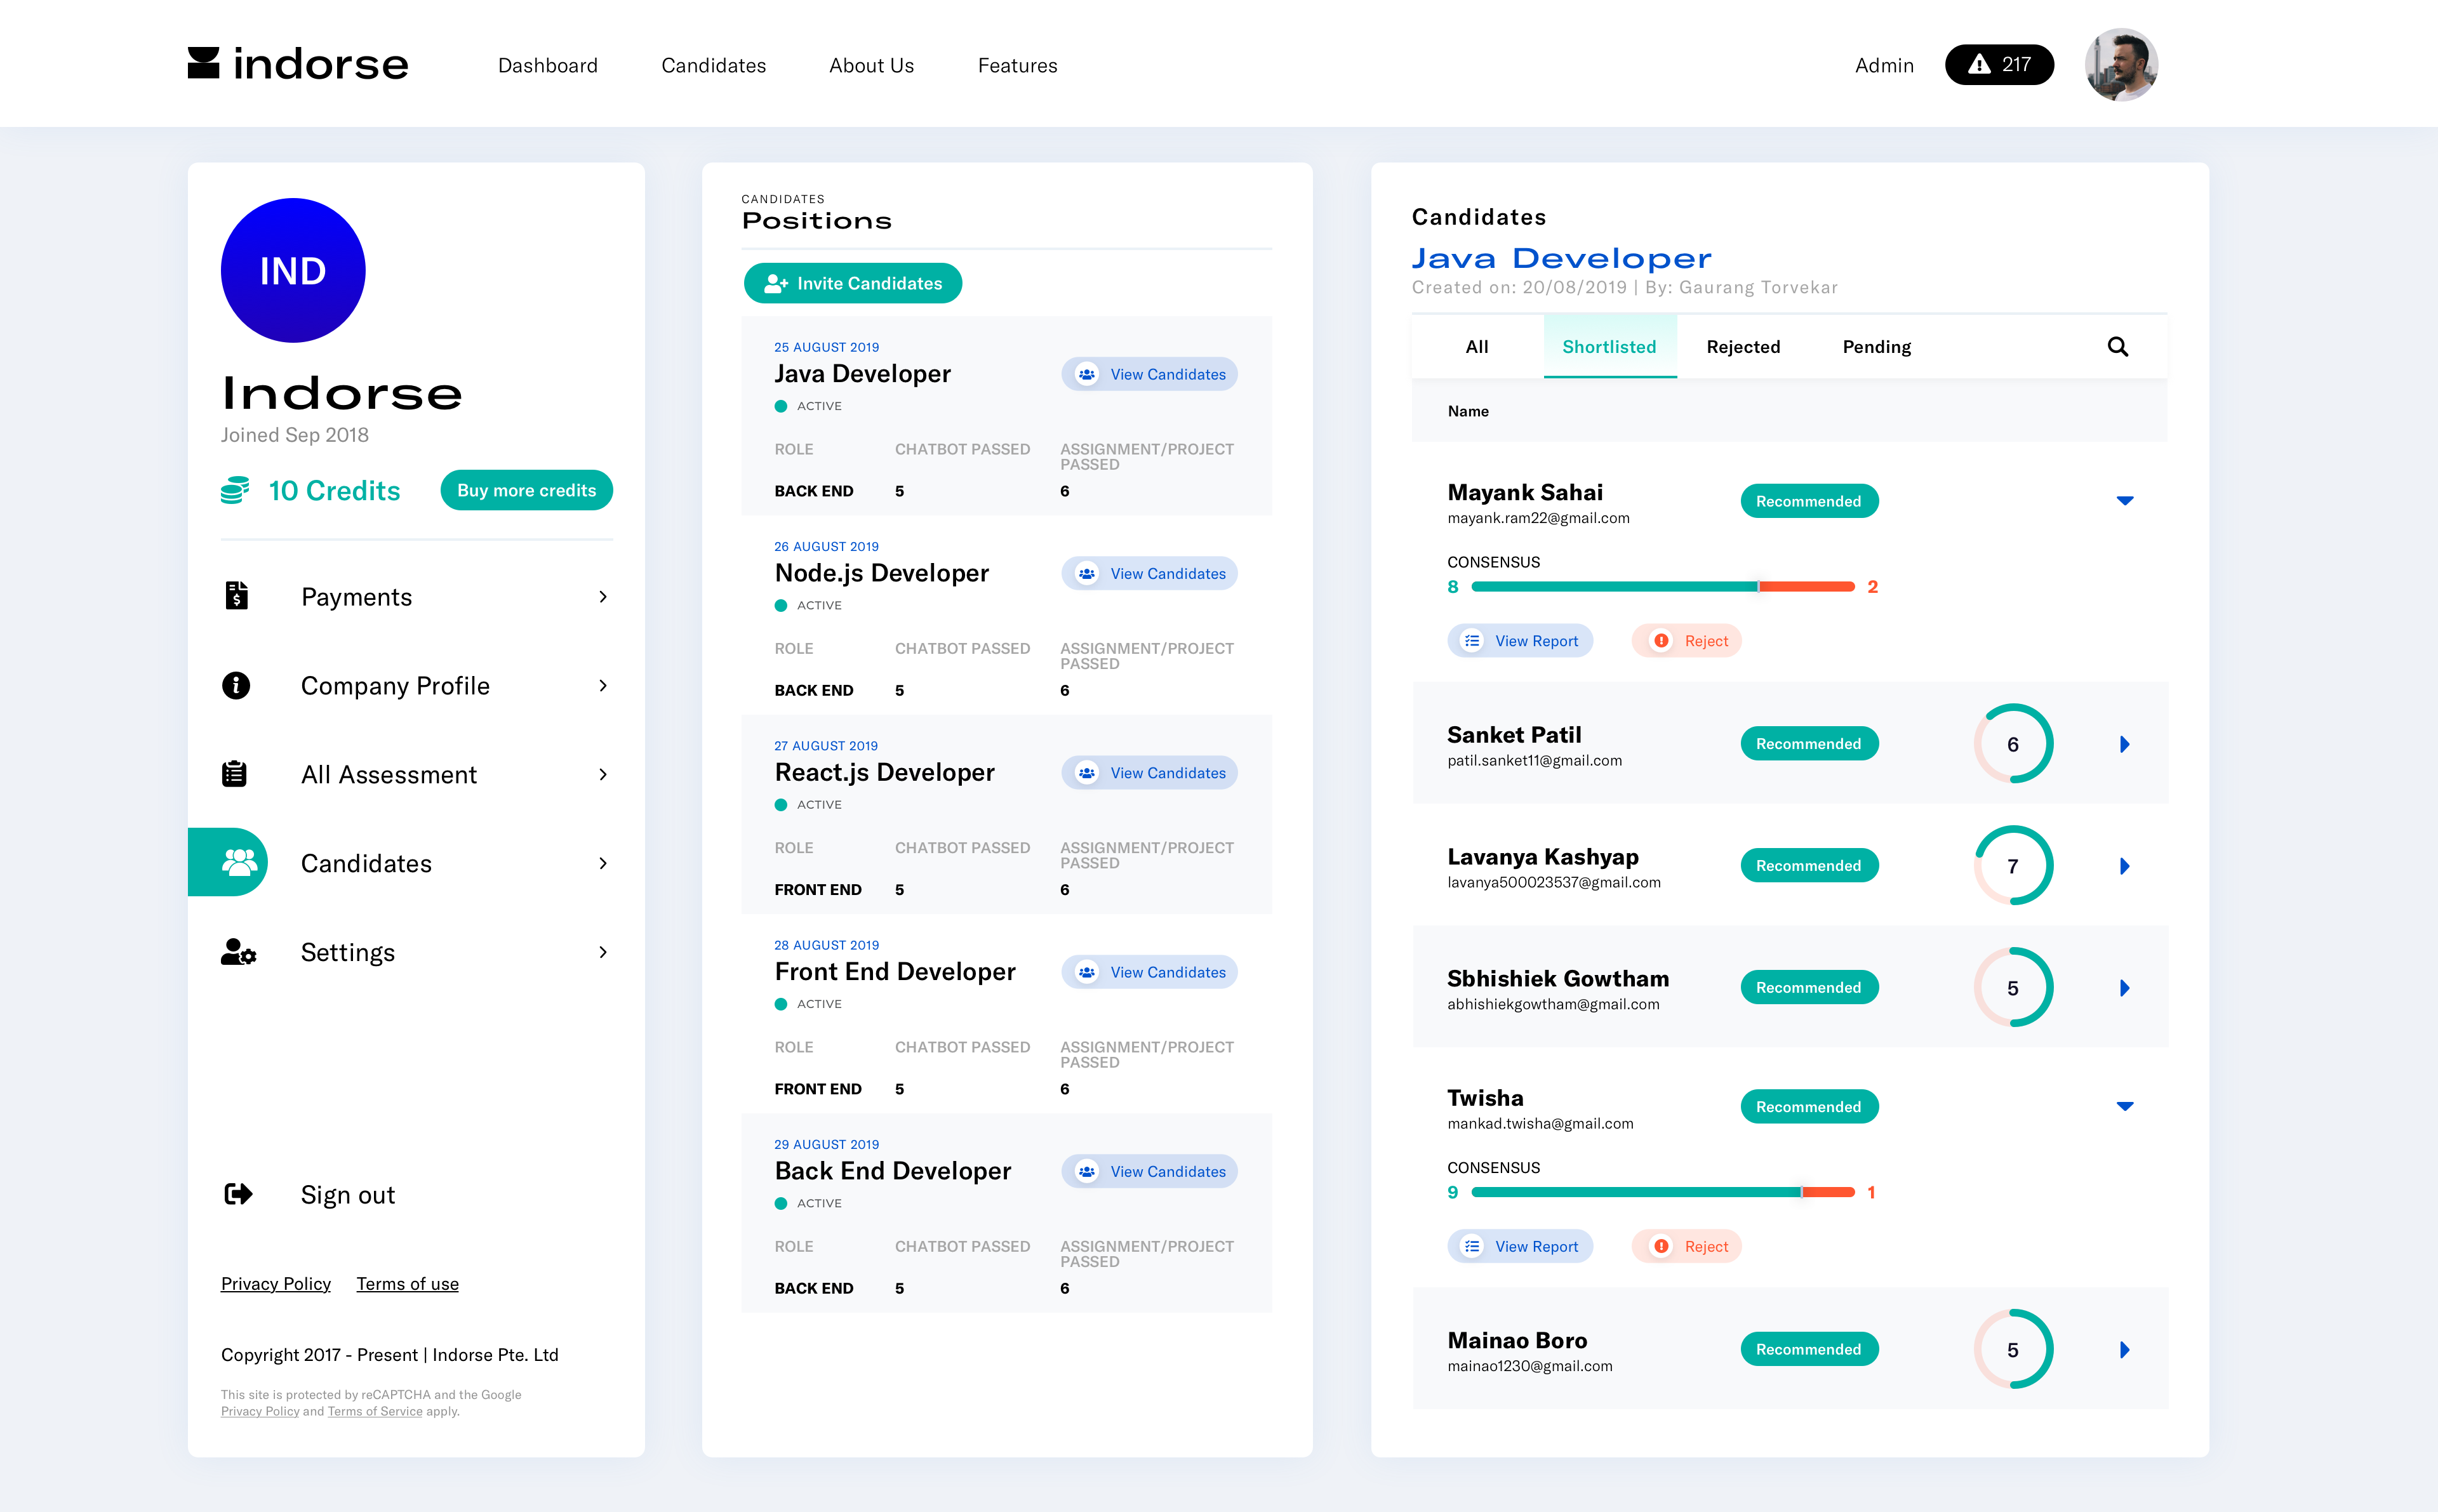
Task: Click the 10 Credits text
Action: tap(334, 490)
